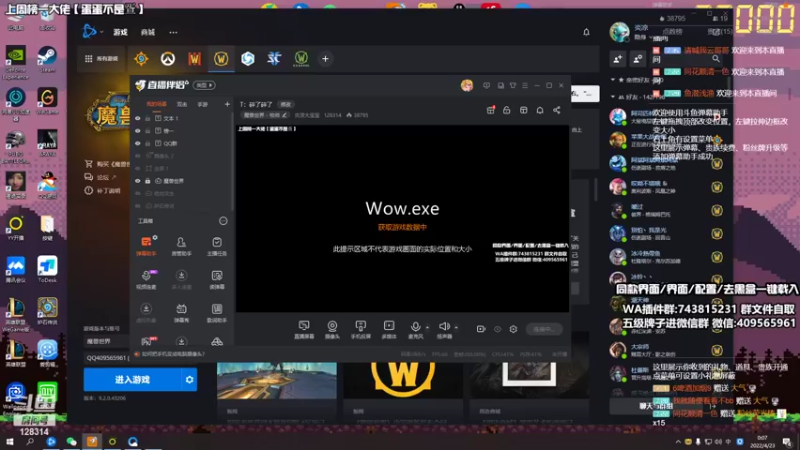
Task: Open Windows Start menu
Action: coord(9,442)
